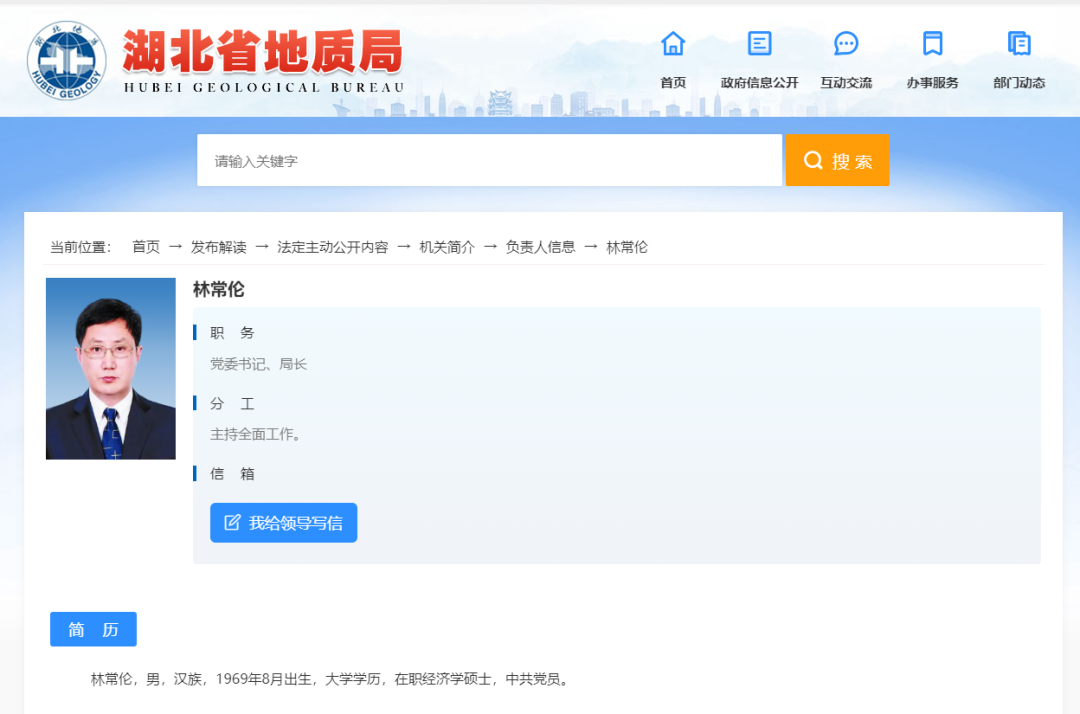Click the resume paragraph starting 林常伦，男
Viewport: 1080px width, 714px height.
click(x=331, y=680)
